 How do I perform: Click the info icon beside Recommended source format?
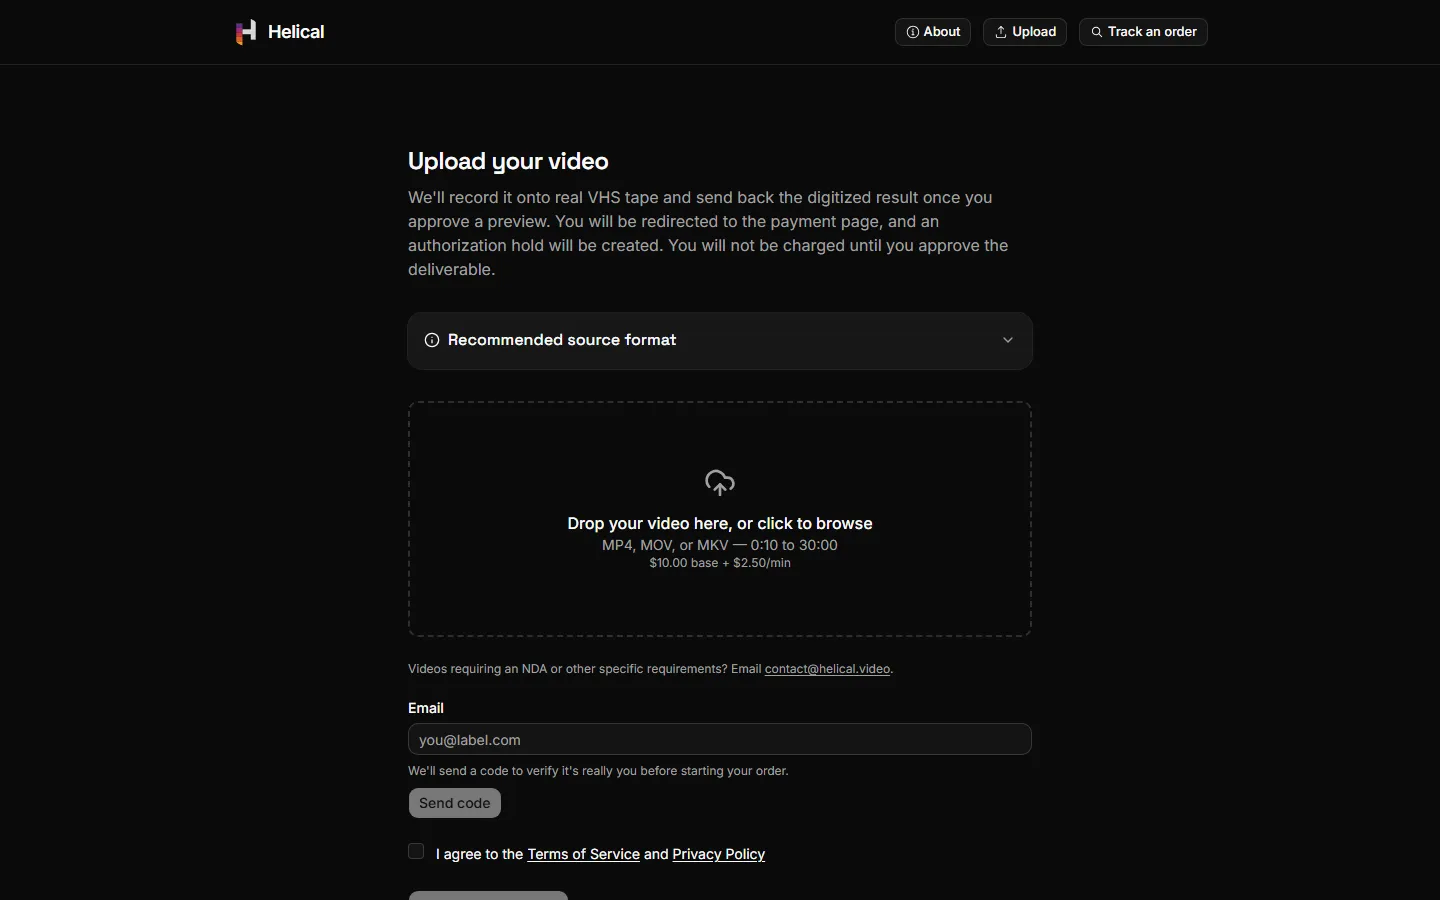432,340
